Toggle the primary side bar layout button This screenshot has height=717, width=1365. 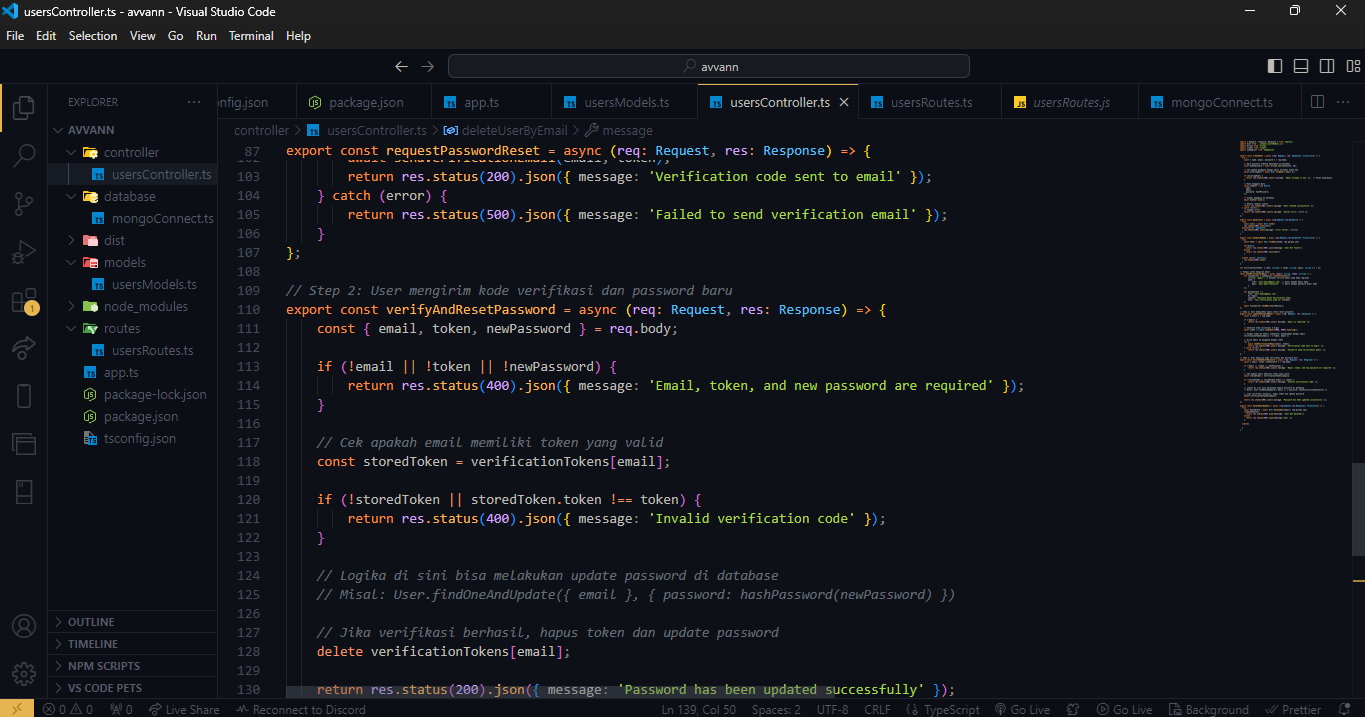coord(1275,66)
